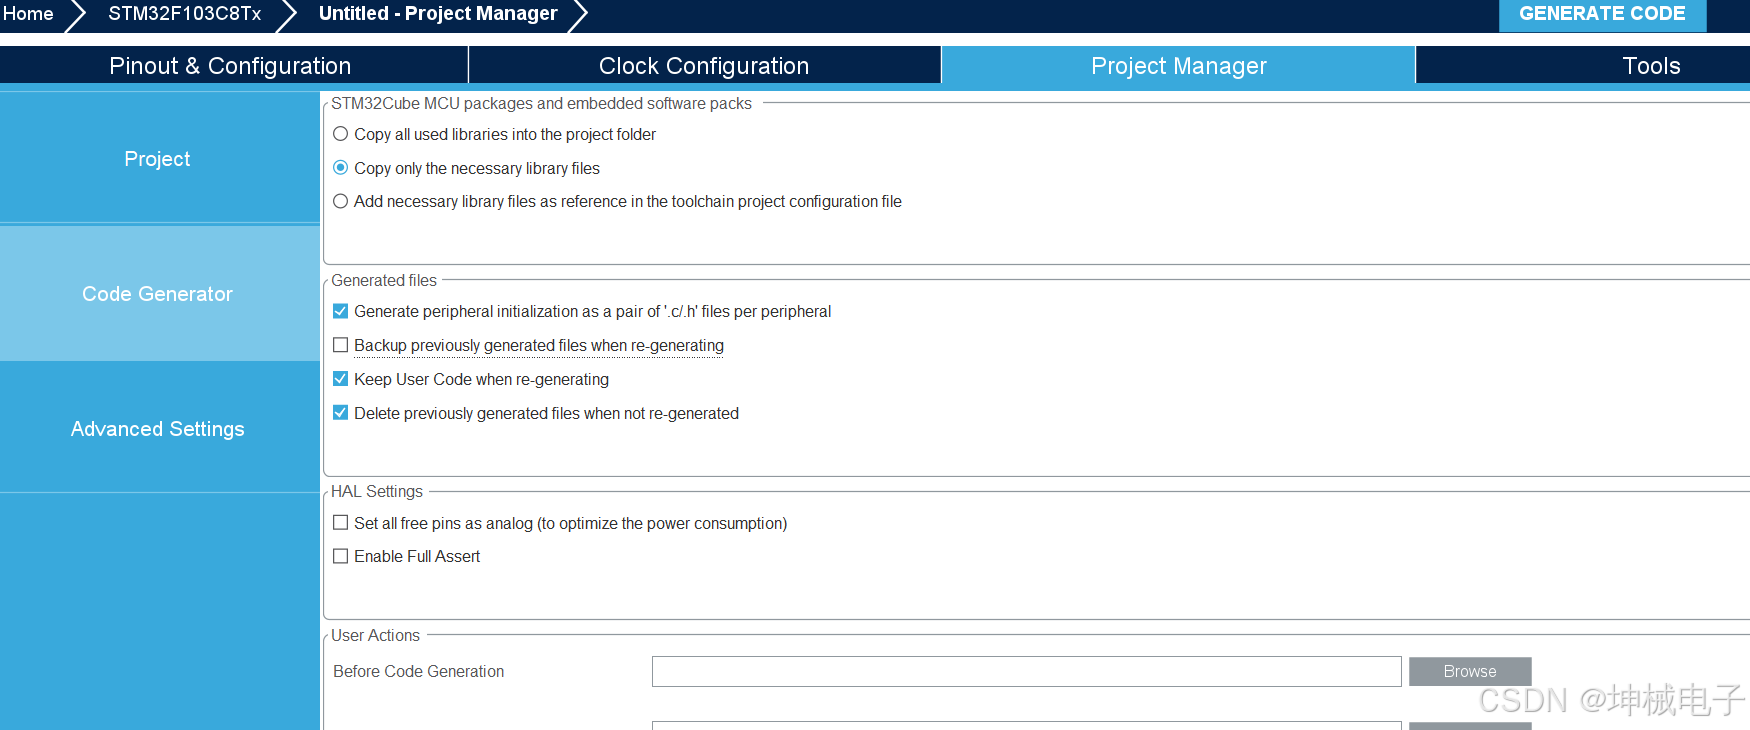This screenshot has height=730, width=1750.
Task: Click the Before Code Generation input field
Action: pos(1026,671)
